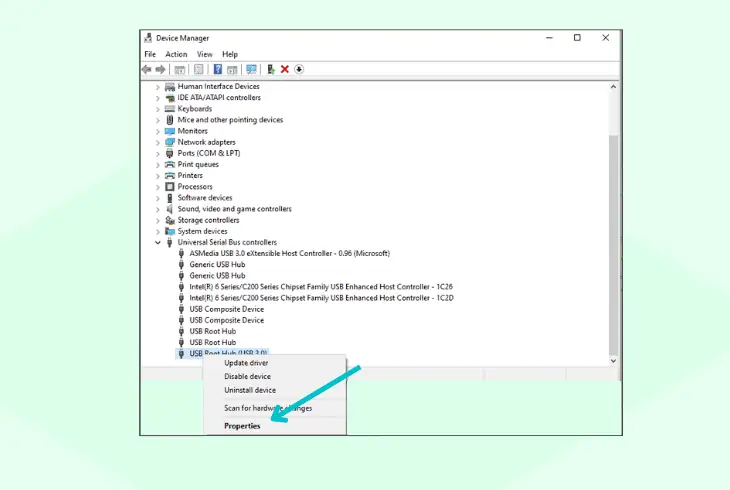Click the scrollbar up arrow
Screen dimensions: 730x490
tap(613, 87)
